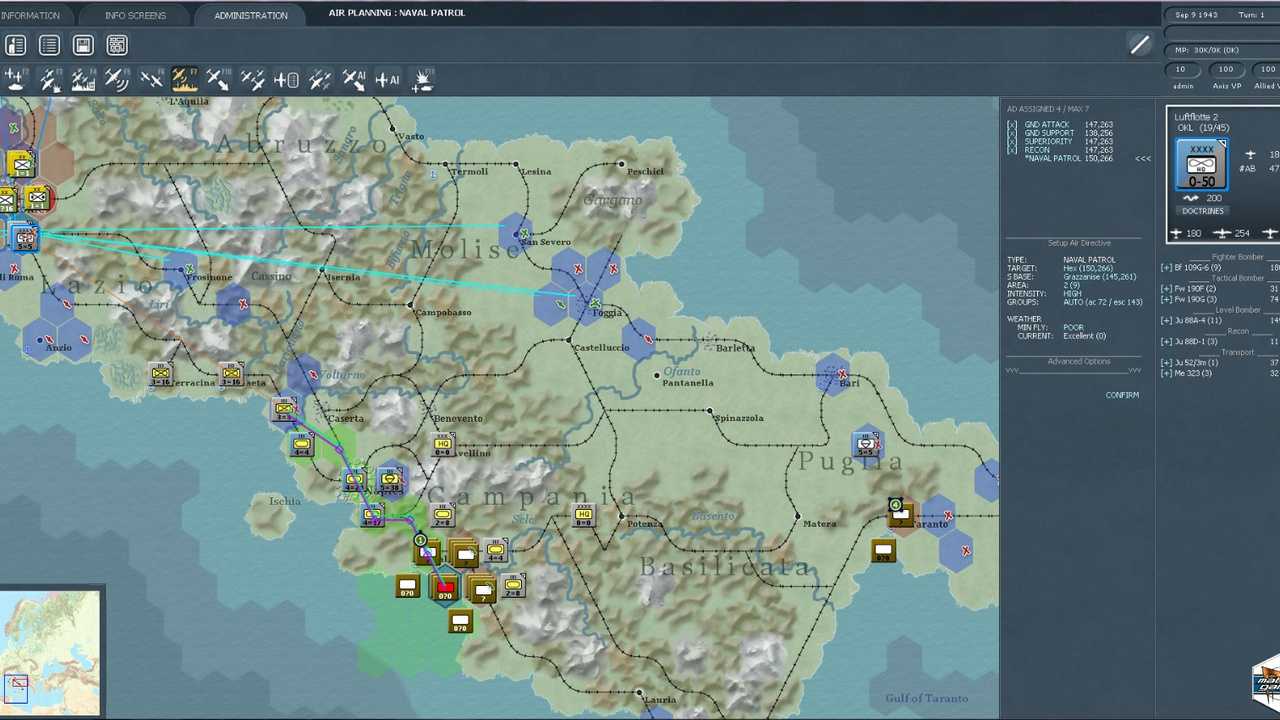The image size is (1280, 720).
Task: Select the planes-bombing-city mode icon
Action: coord(83,79)
